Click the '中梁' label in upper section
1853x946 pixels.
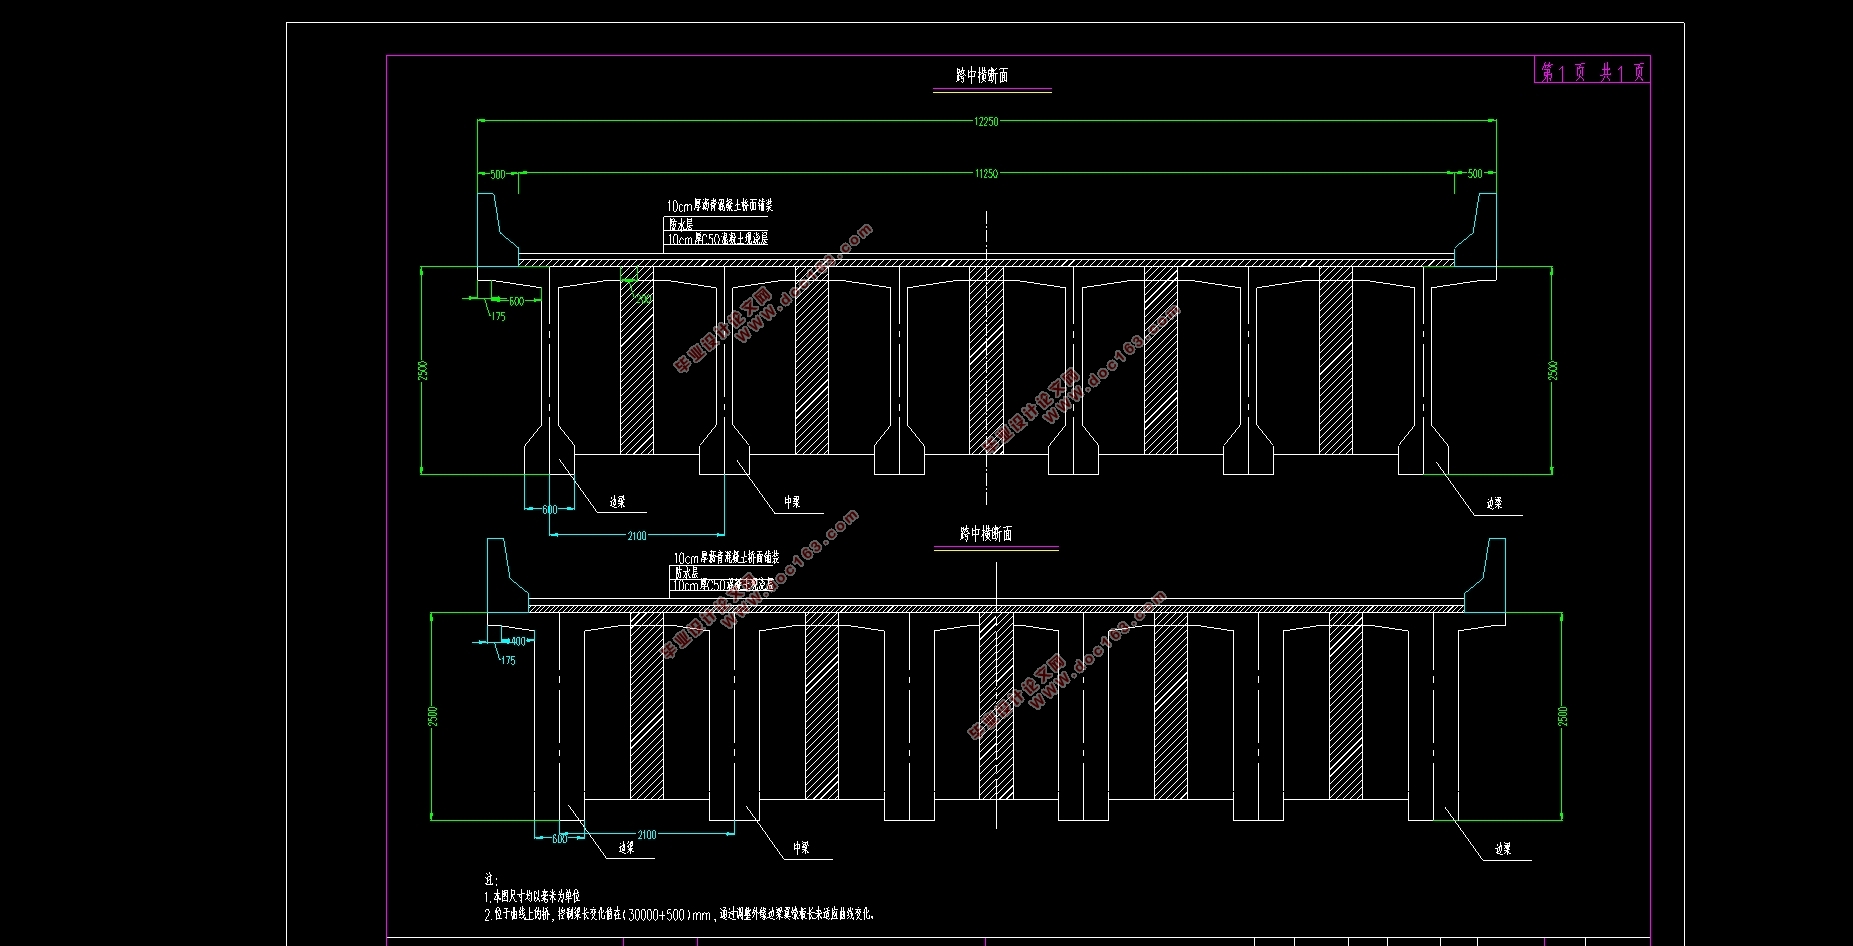tap(792, 503)
